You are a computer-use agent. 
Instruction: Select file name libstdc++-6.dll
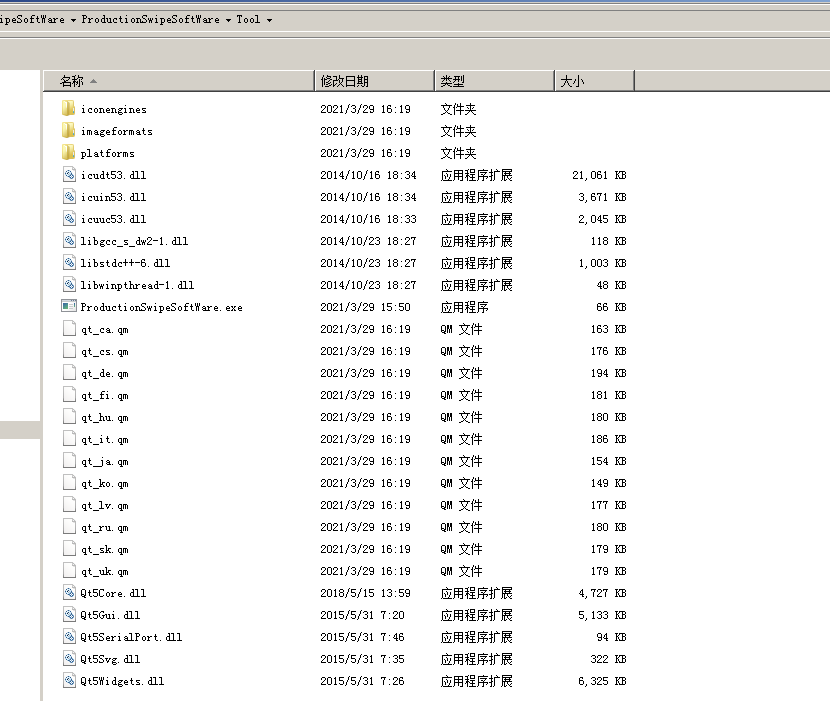pyautogui.click(x=125, y=263)
